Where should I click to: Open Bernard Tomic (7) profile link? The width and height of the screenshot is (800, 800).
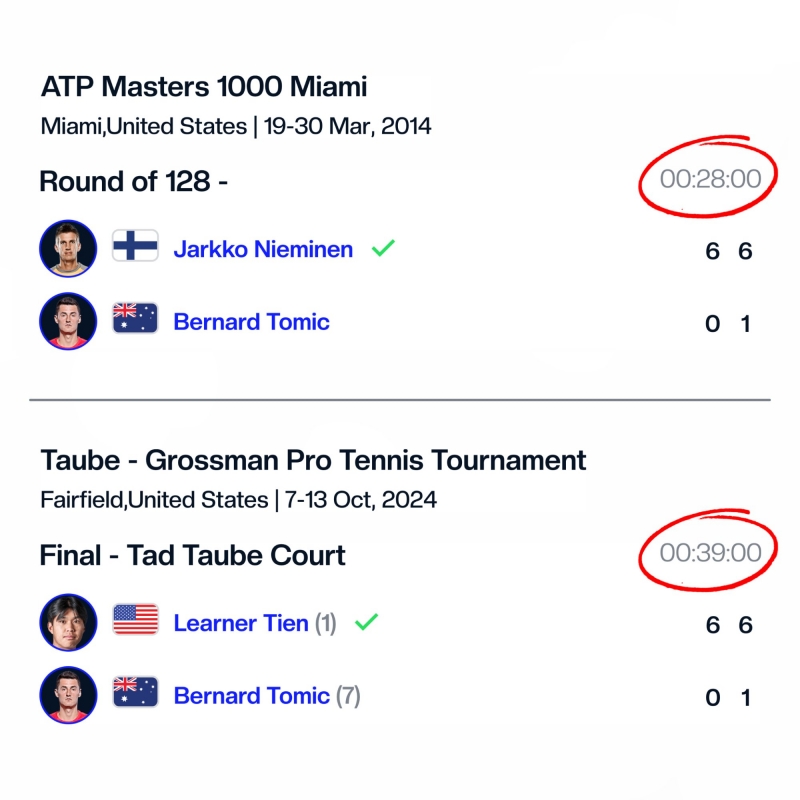(251, 695)
